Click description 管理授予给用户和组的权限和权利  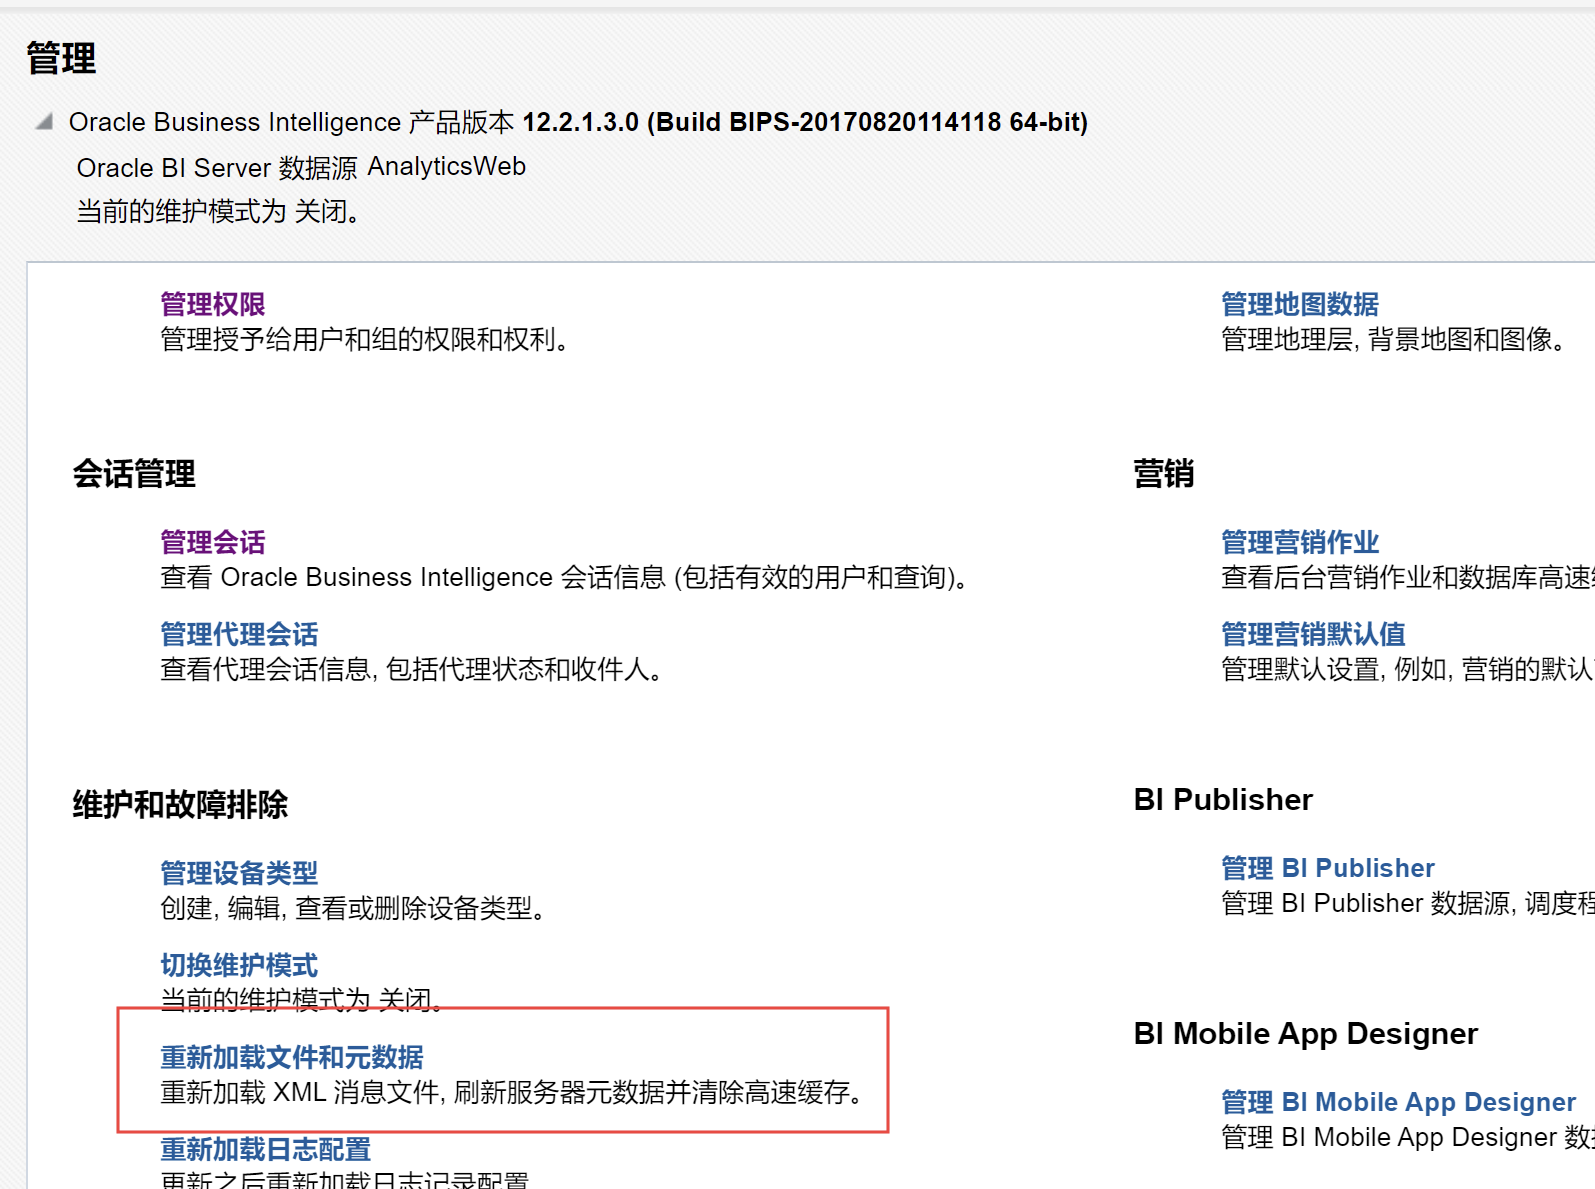(366, 340)
